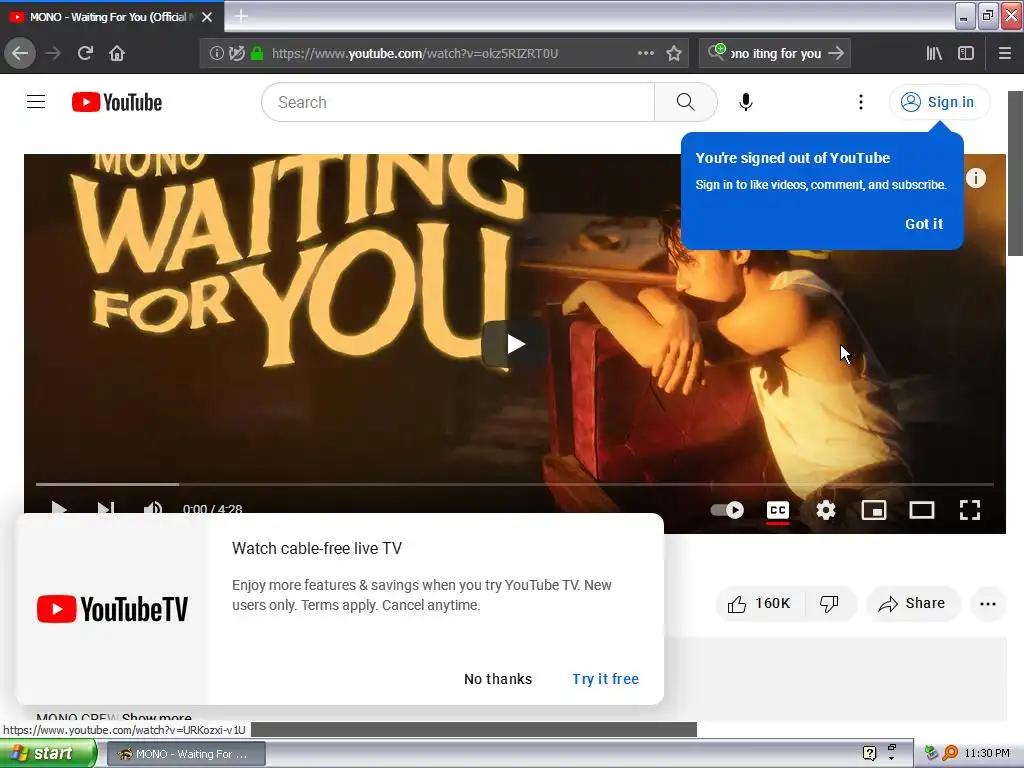Open page actions three-dot menu
1024x768 pixels.
[x=645, y=53]
